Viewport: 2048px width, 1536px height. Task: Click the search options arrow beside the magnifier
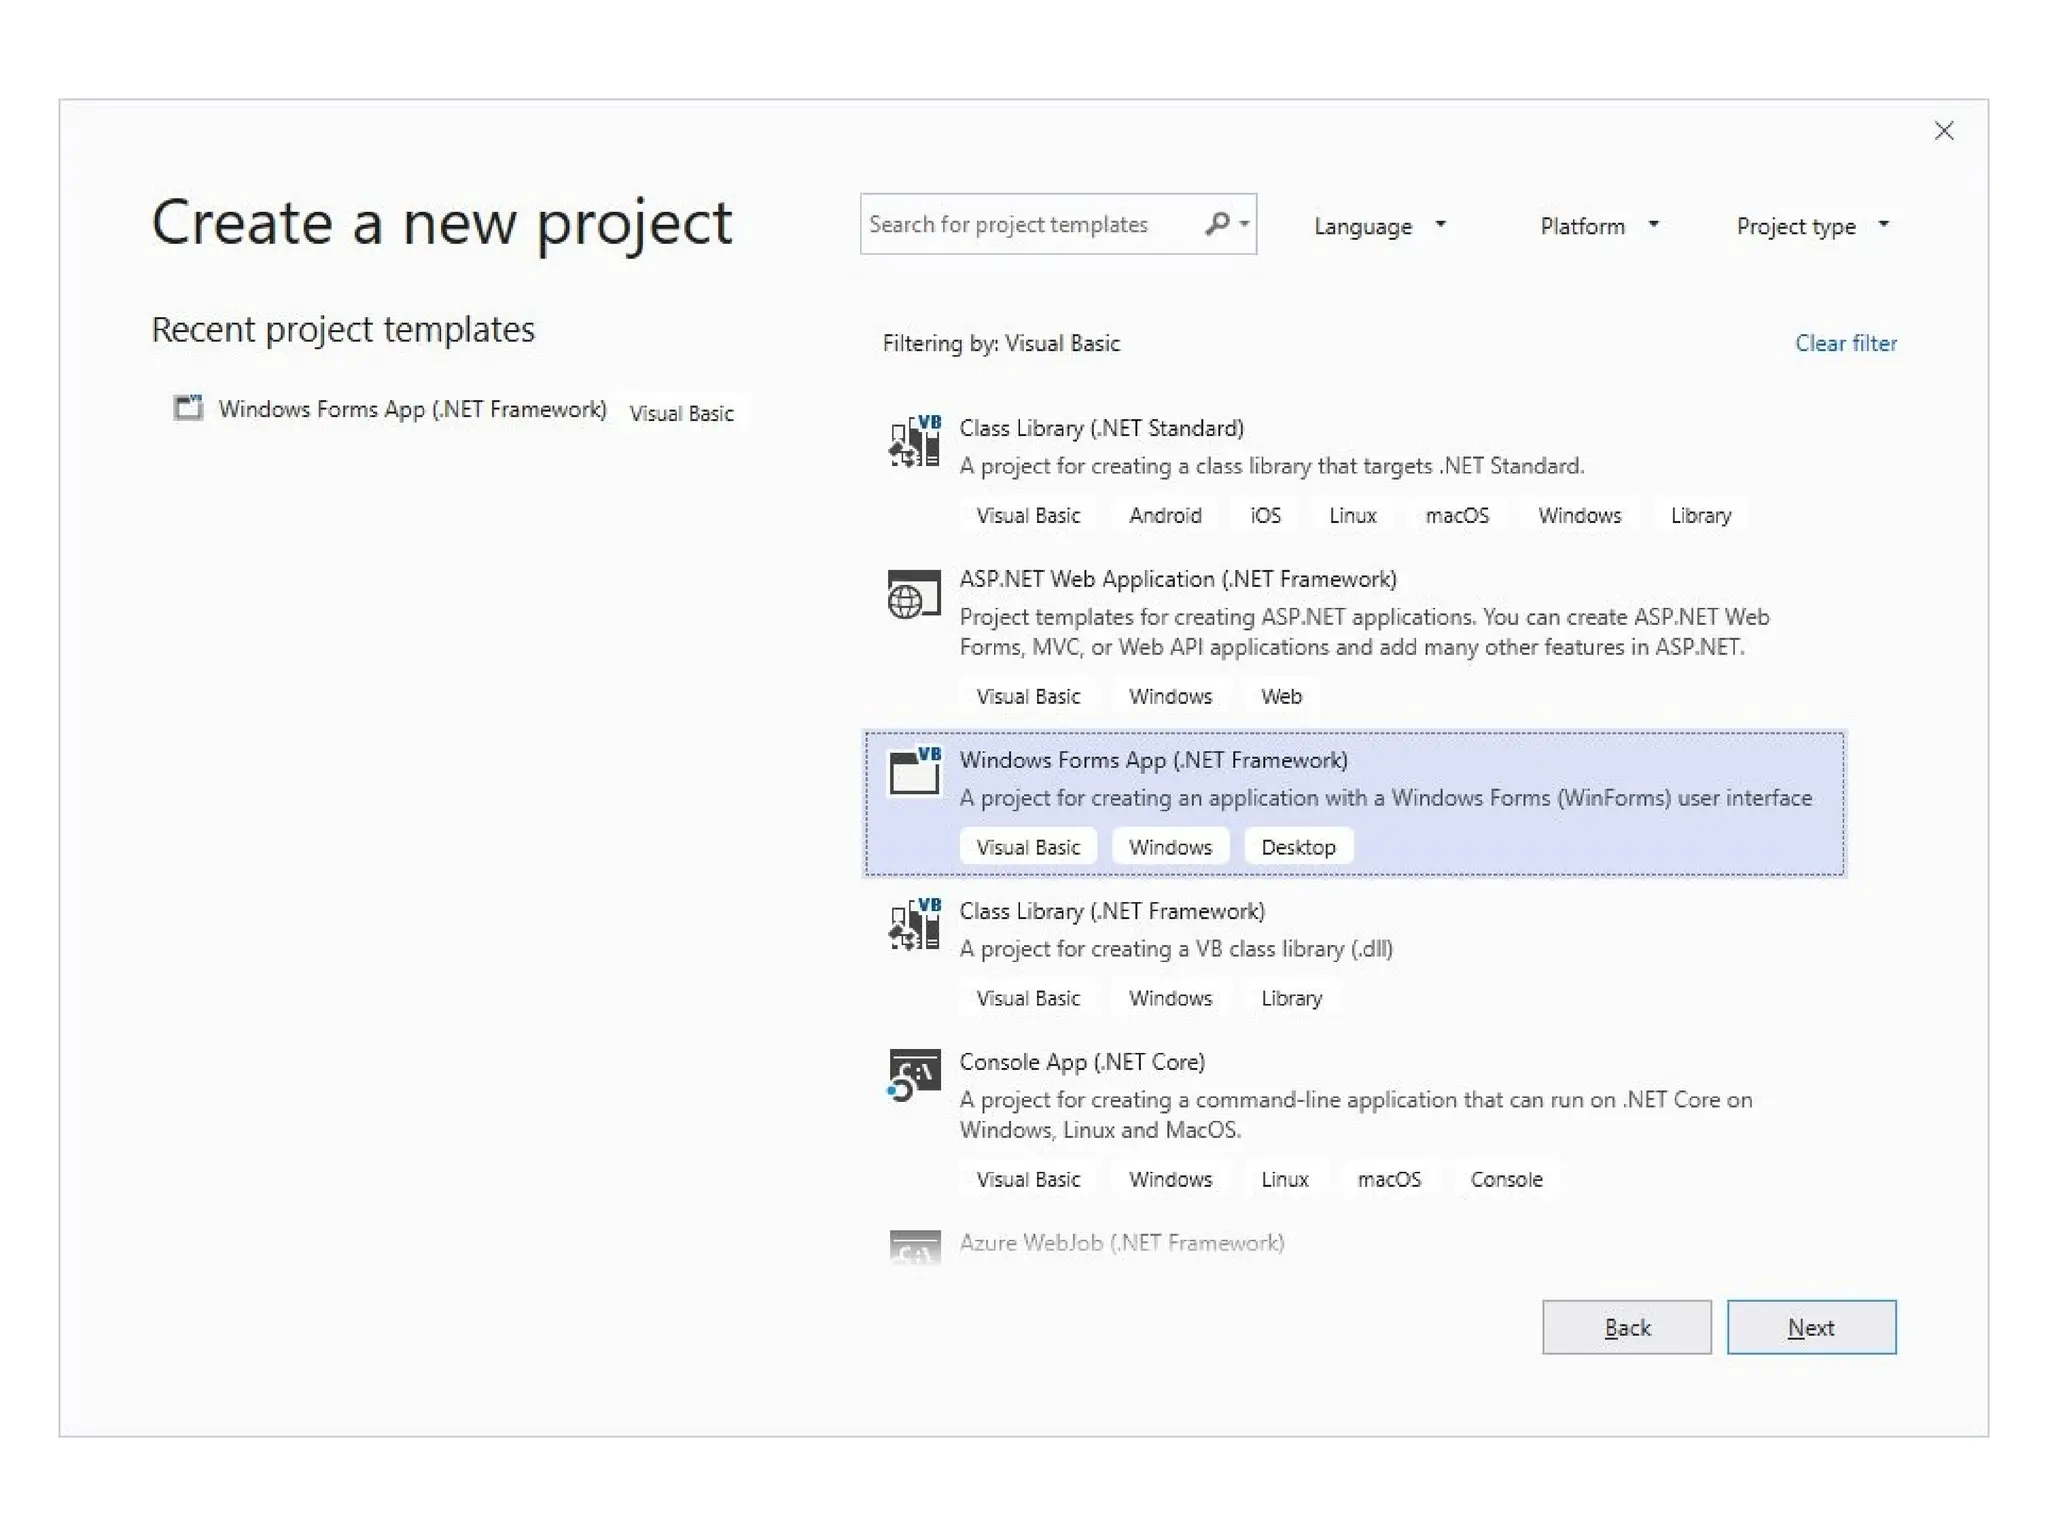pos(1244,224)
